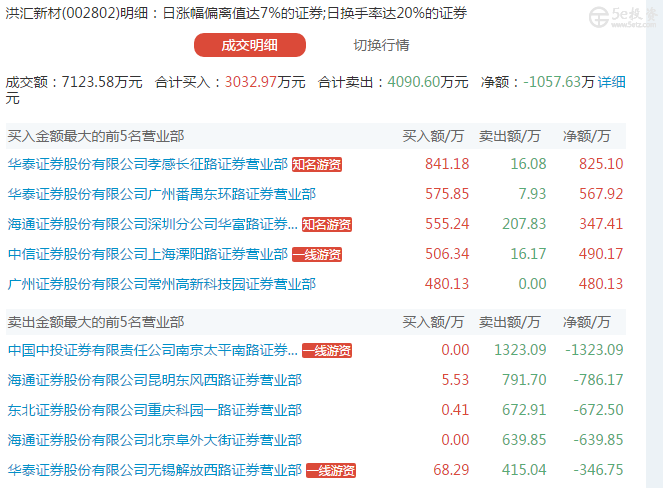This screenshot has height=488, width=663.
Task: Open 华泰证券无锡解放西路证券营业部 link
Action: pos(155,470)
